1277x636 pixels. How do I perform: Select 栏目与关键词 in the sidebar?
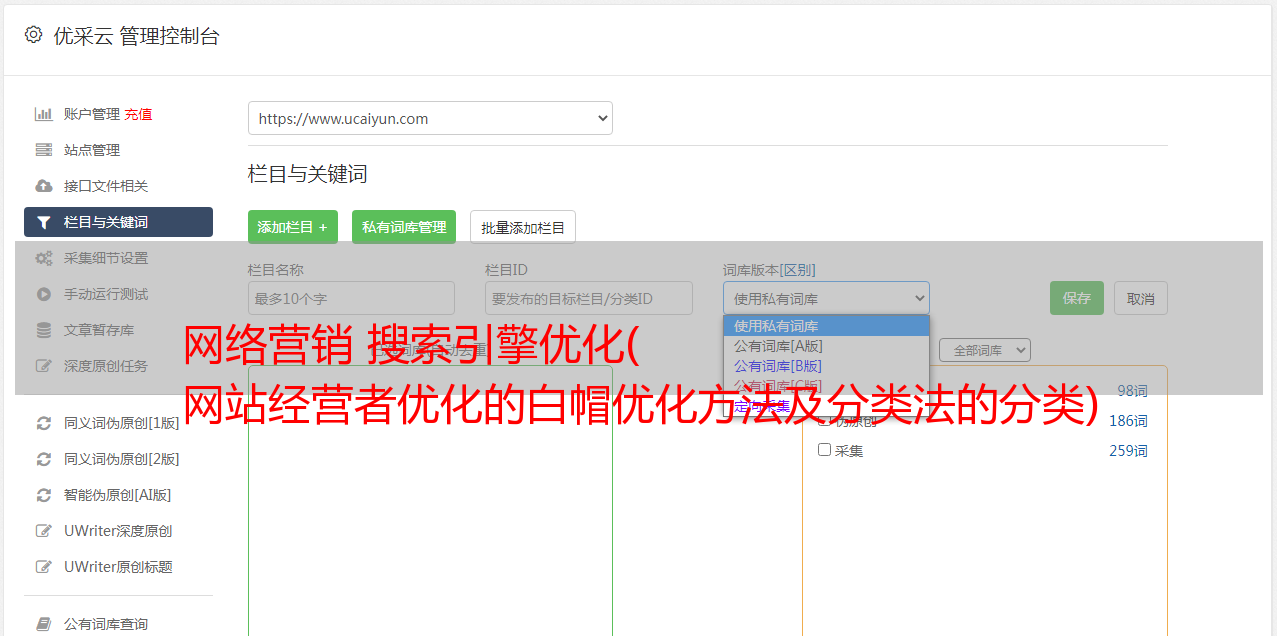point(118,222)
